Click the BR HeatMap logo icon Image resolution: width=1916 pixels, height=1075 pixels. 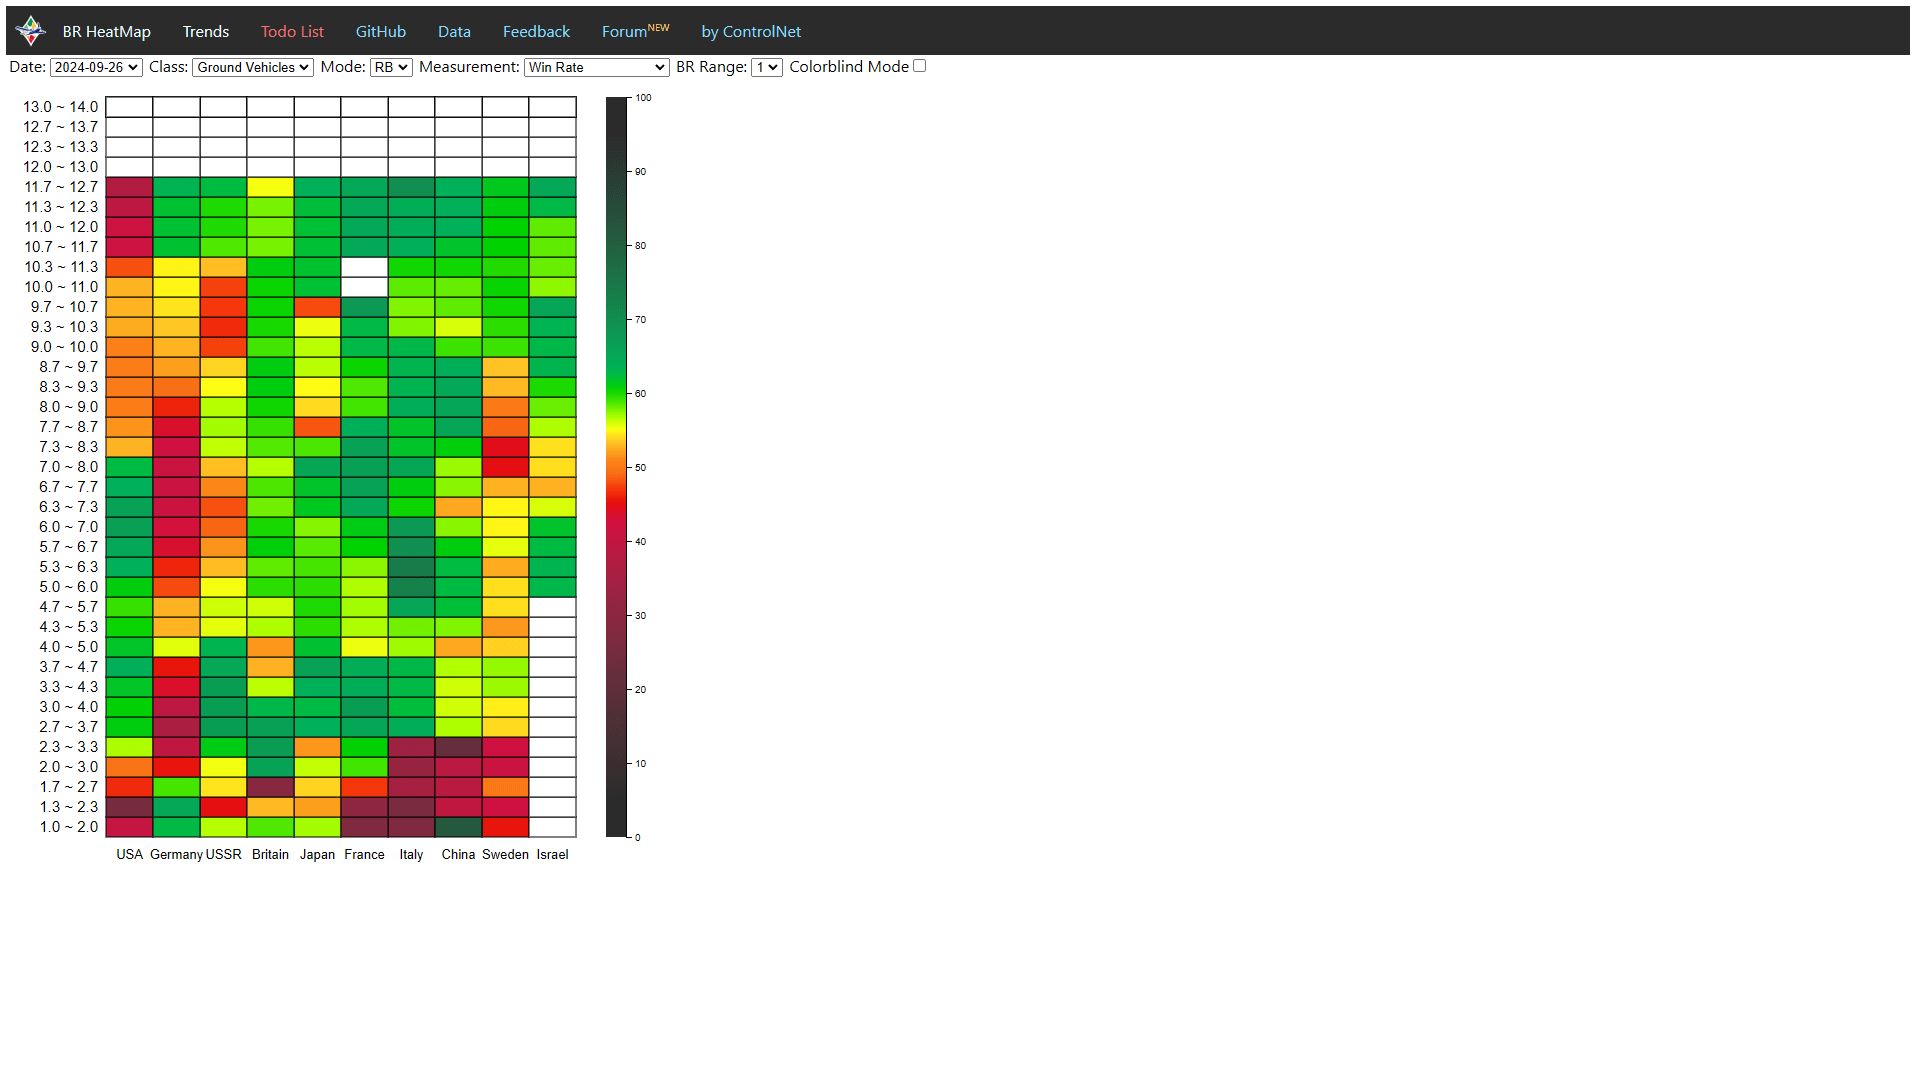[31, 31]
